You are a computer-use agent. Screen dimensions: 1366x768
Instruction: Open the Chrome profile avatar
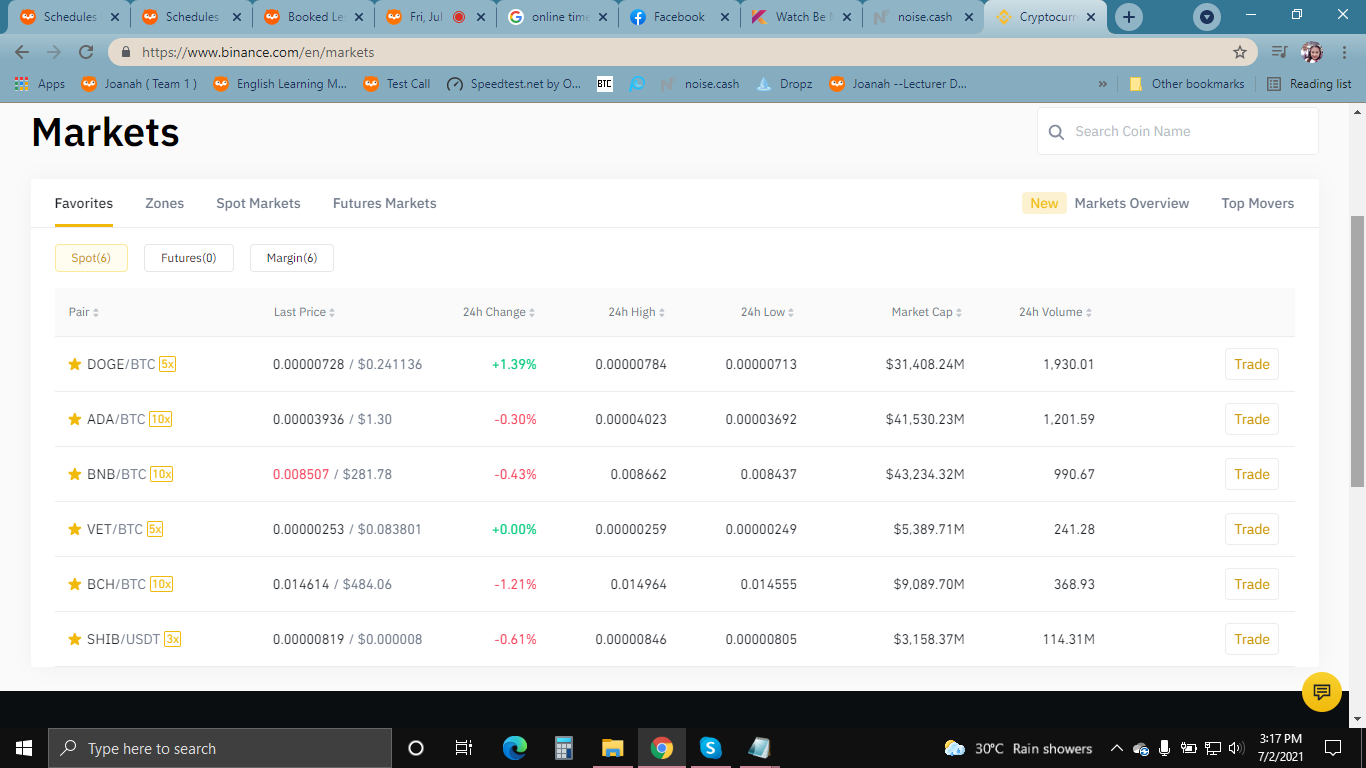coord(1312,52)
